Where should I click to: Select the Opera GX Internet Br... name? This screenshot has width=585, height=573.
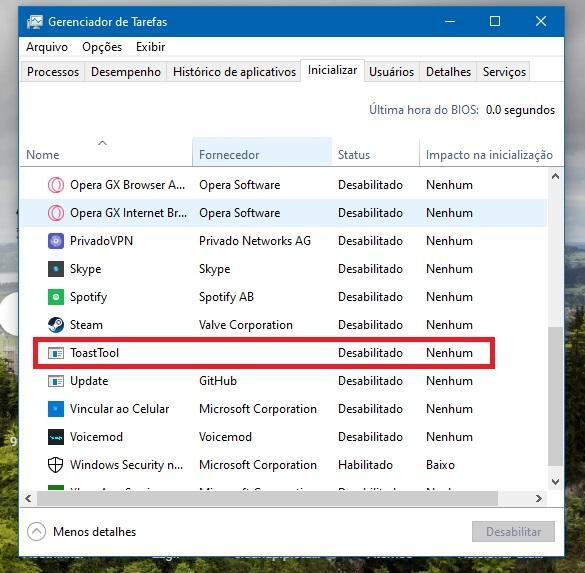pos(128,213)
